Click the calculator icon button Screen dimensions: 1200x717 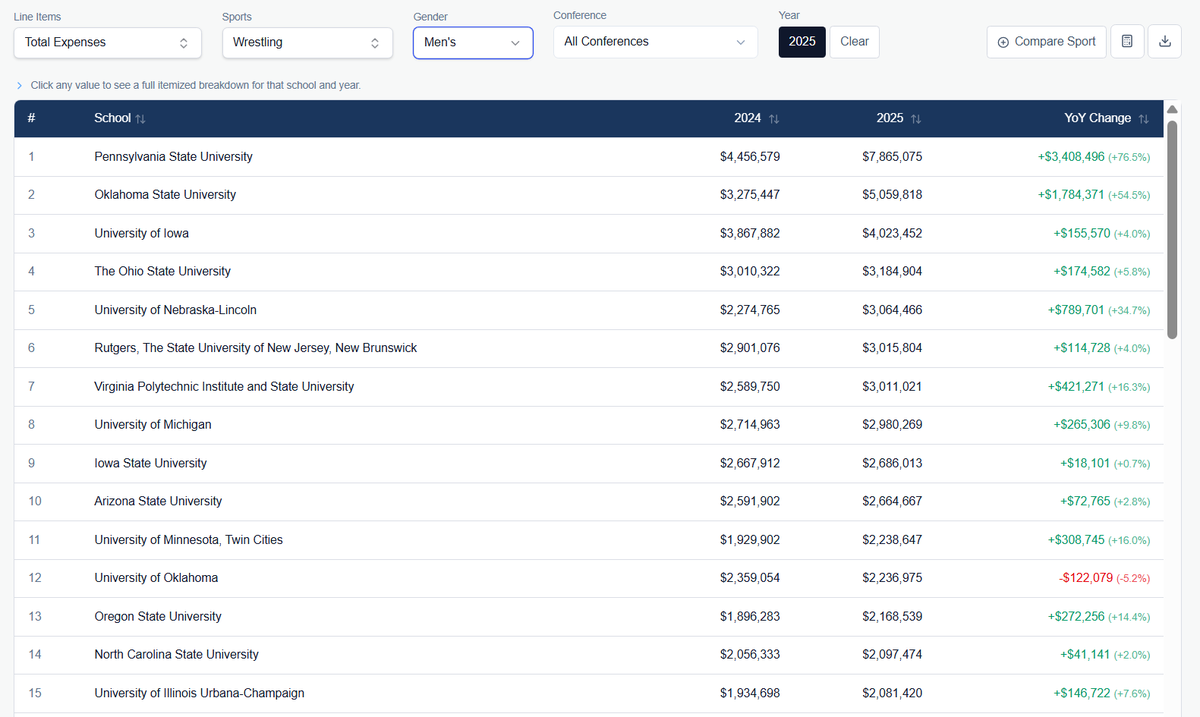(1127, 42)
